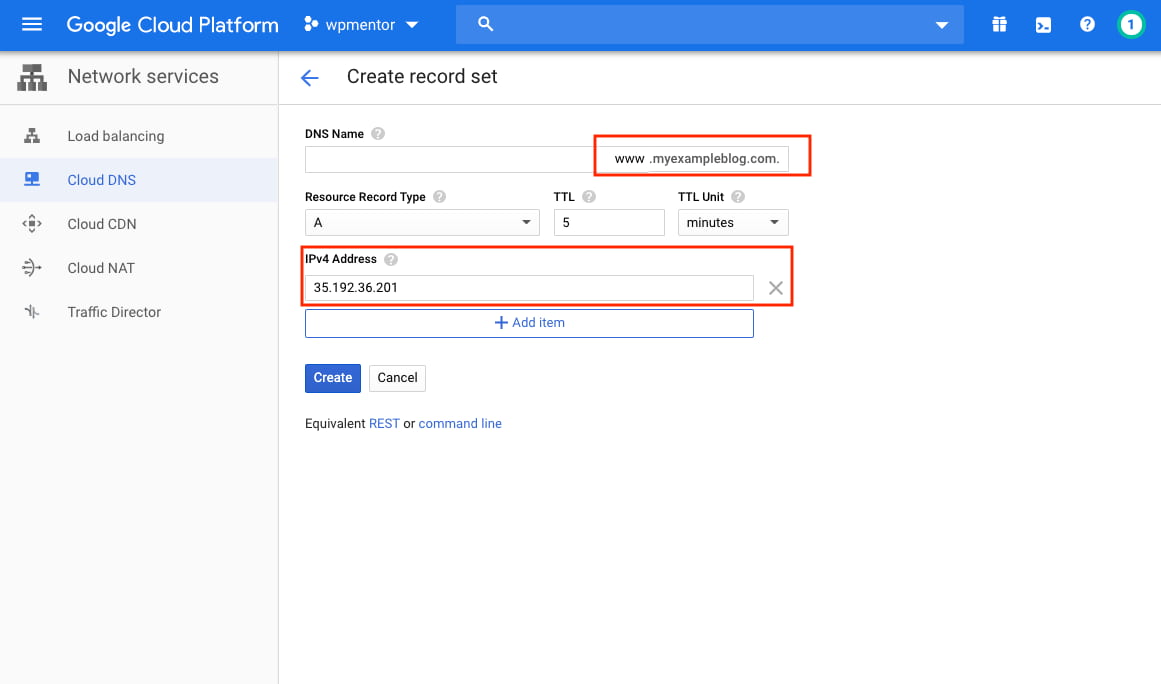The width and height of the screenshot is (1161, 684).
Task: Click the IPv4 Address label
Action: click(341, 259)
